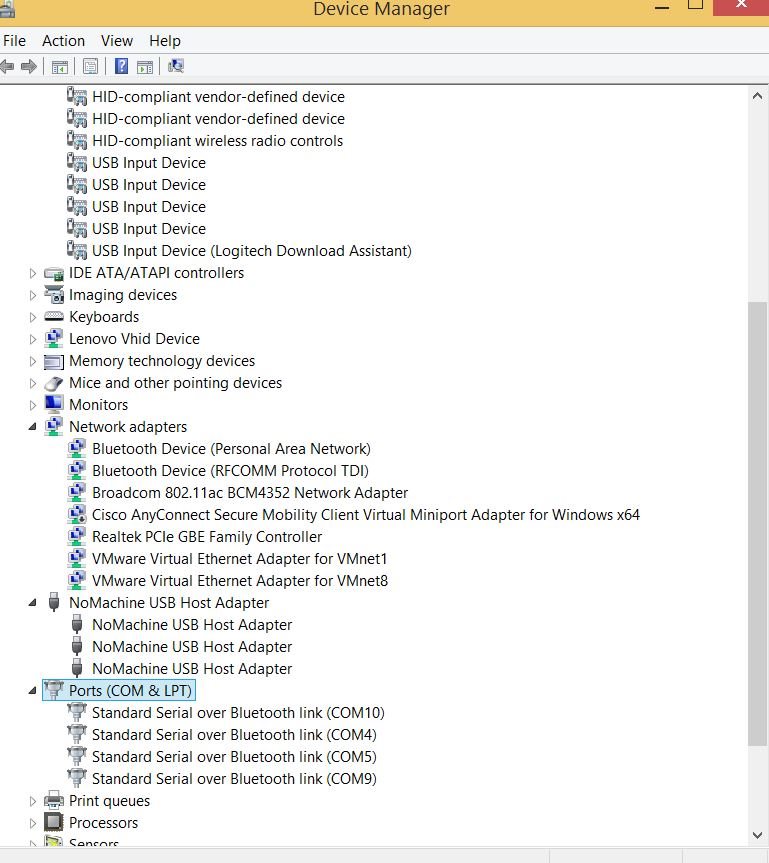Screen dimensions: 769x863
Task: Select USB Input Device (Logitech Download Assistant)
Action: pyautogui.click(x=252, y=251)
